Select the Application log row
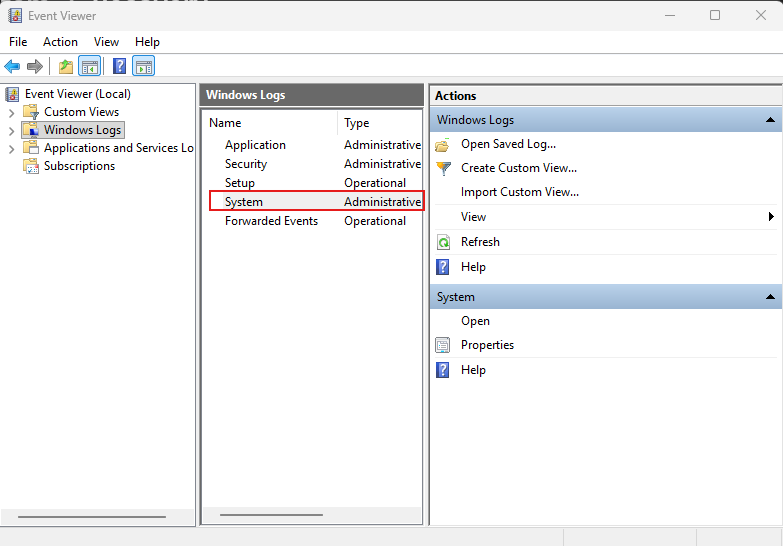 (x=315, y=145)
